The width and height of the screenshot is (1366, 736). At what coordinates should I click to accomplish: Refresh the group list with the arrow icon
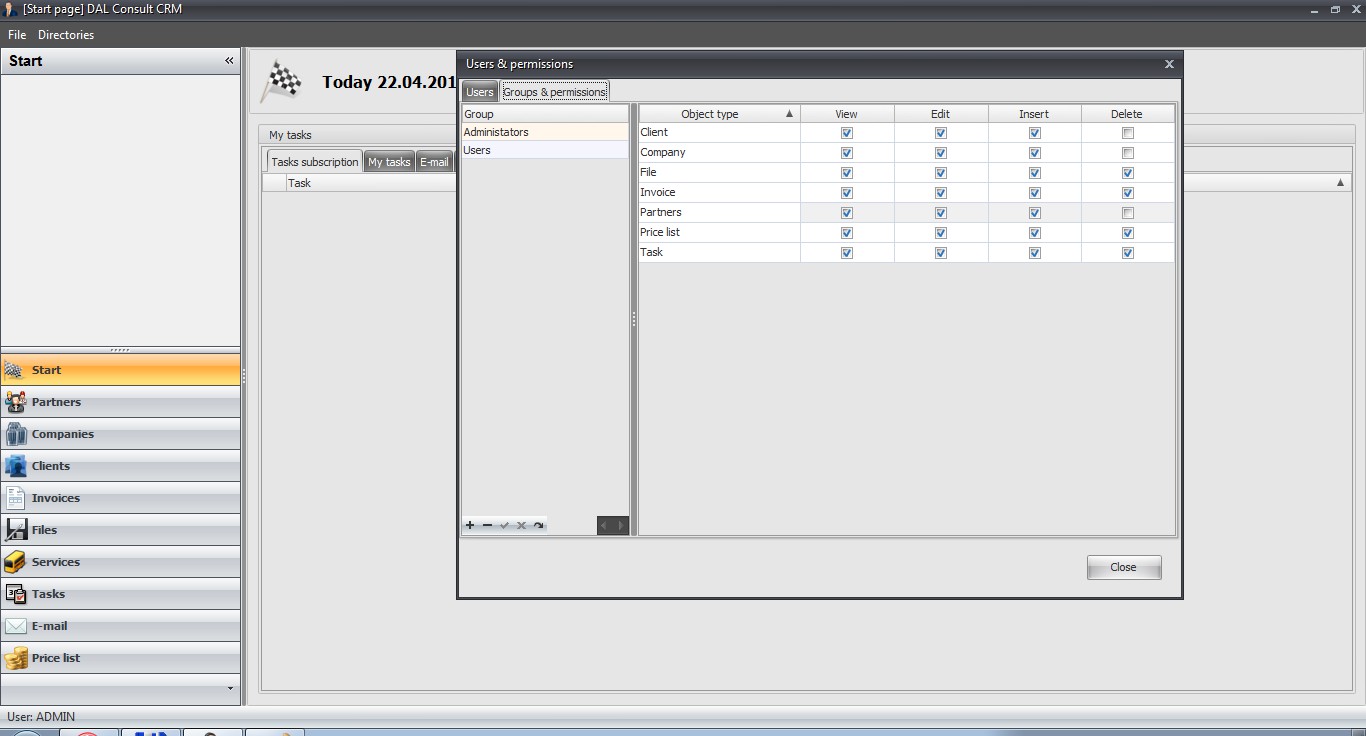click(538, 525)
